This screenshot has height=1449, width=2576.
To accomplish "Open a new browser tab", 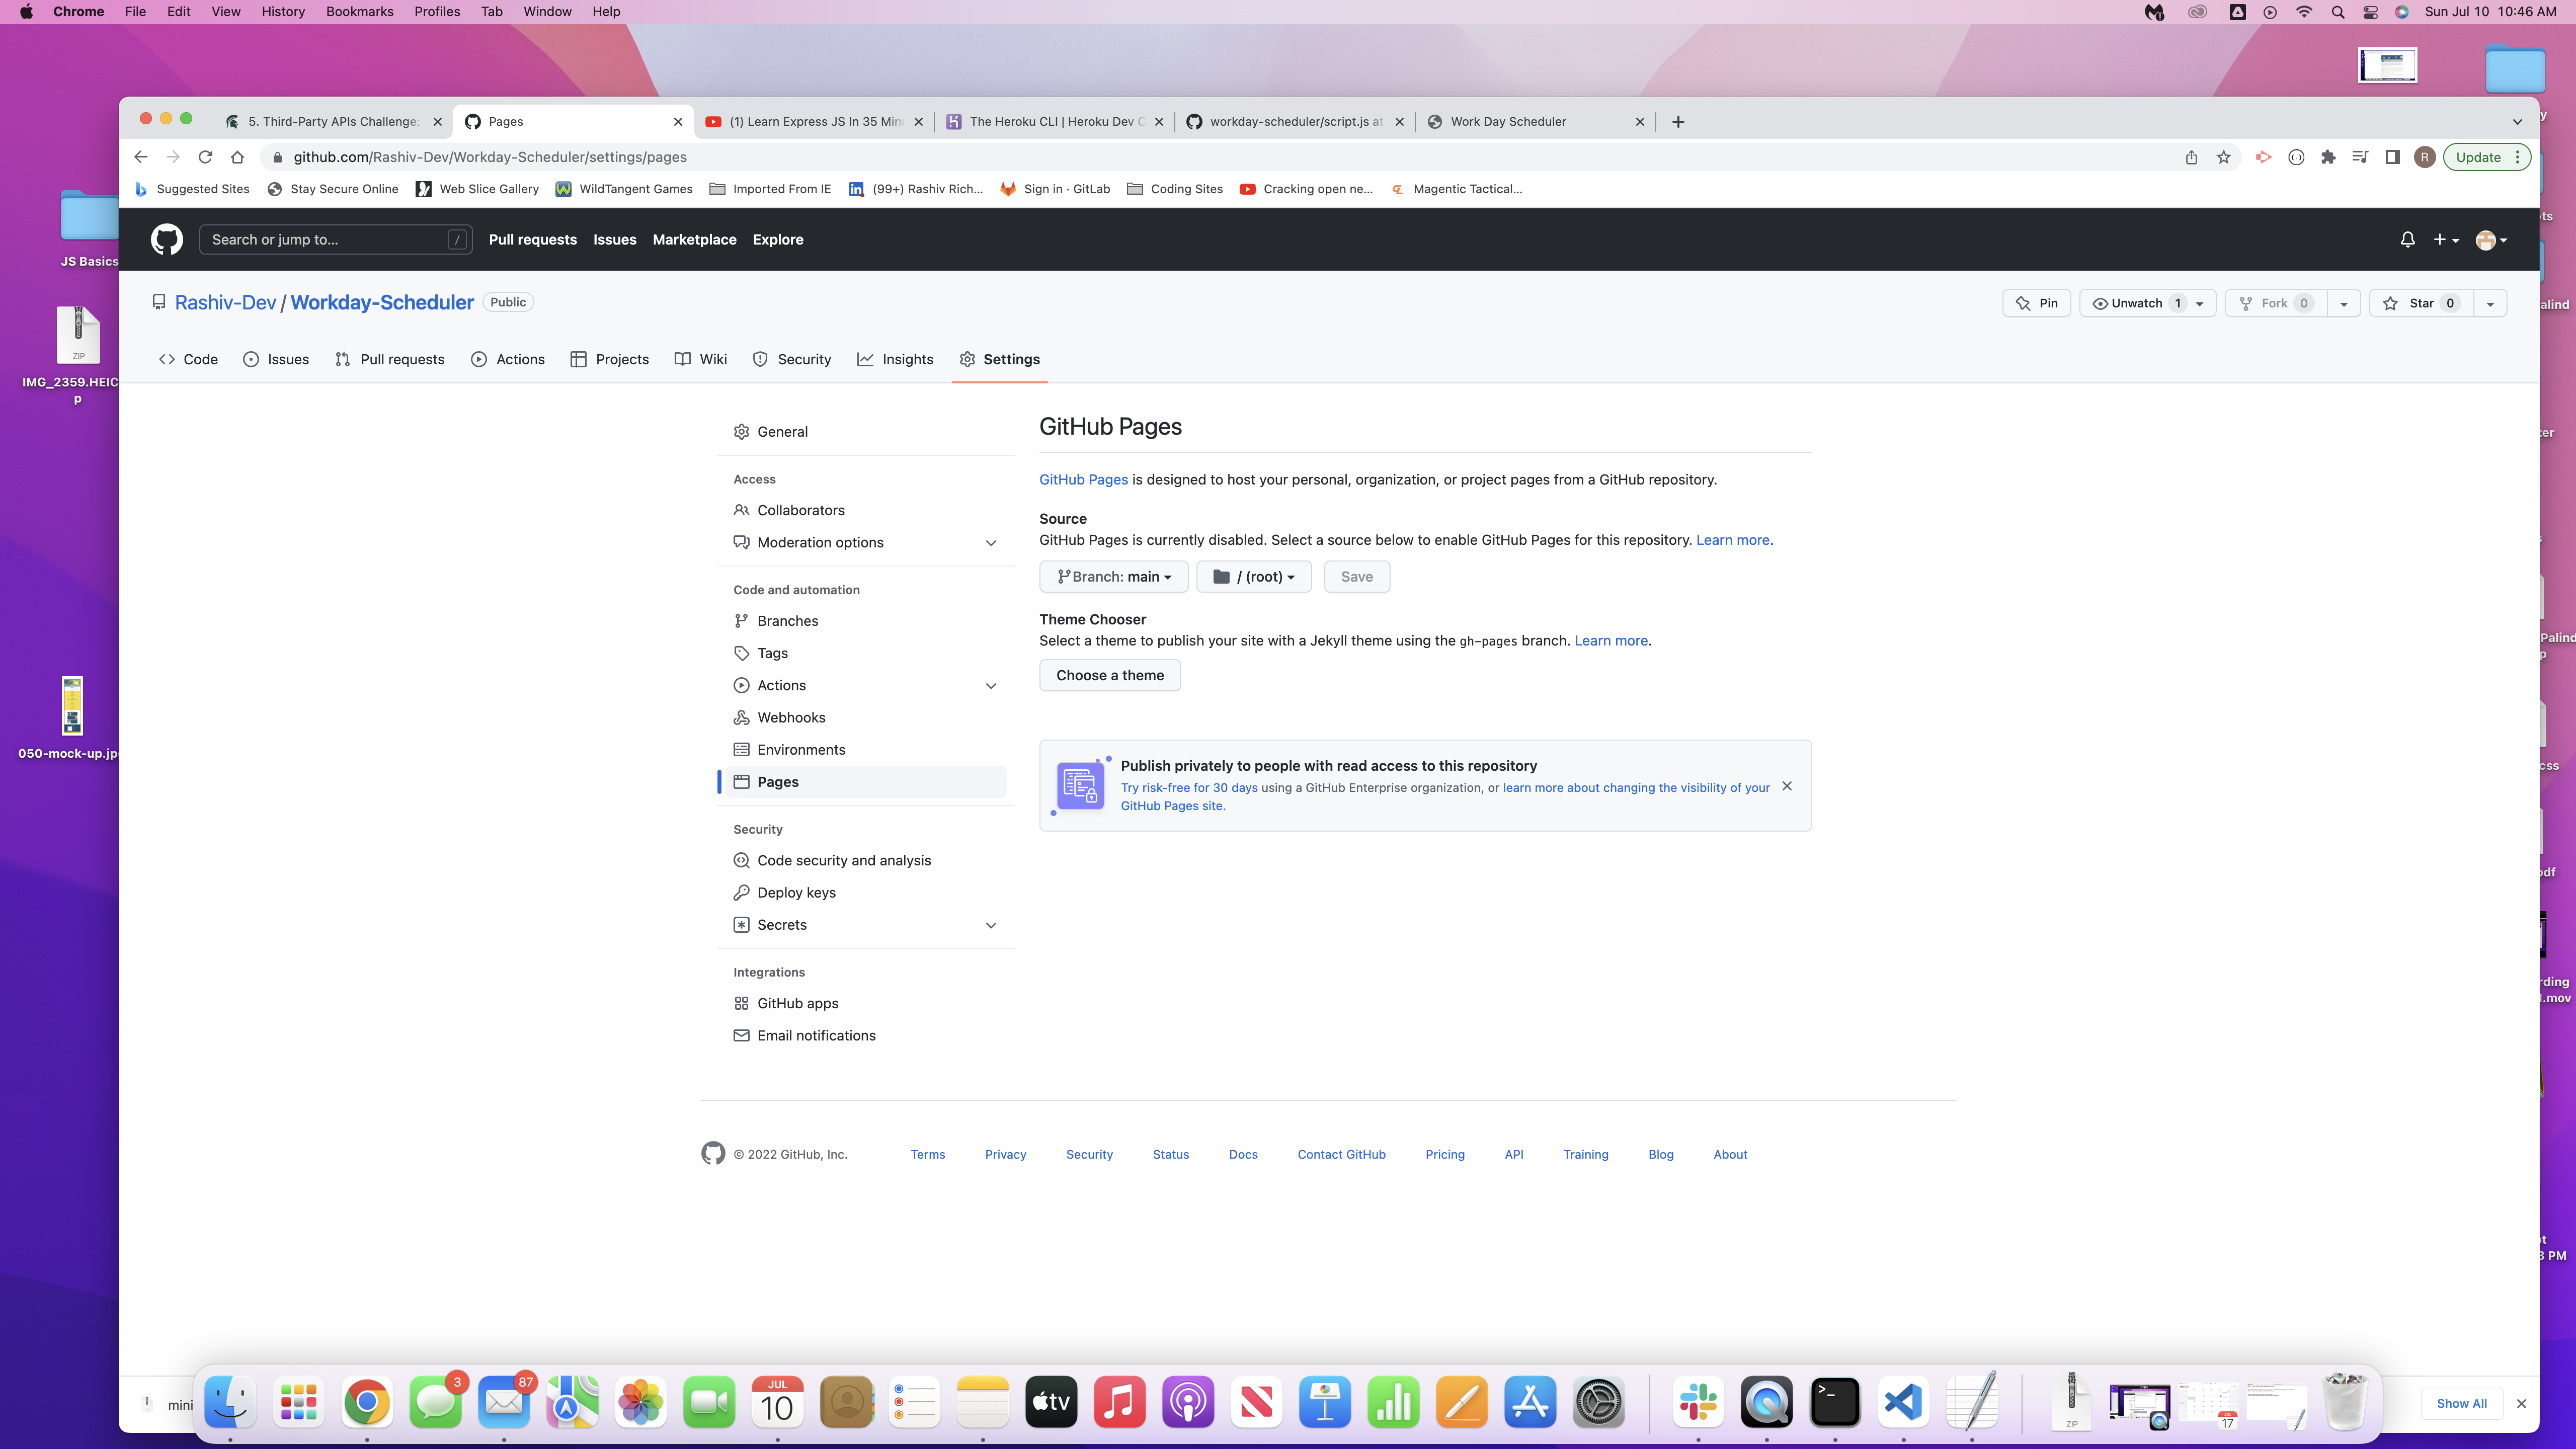I will [1678, 121].
